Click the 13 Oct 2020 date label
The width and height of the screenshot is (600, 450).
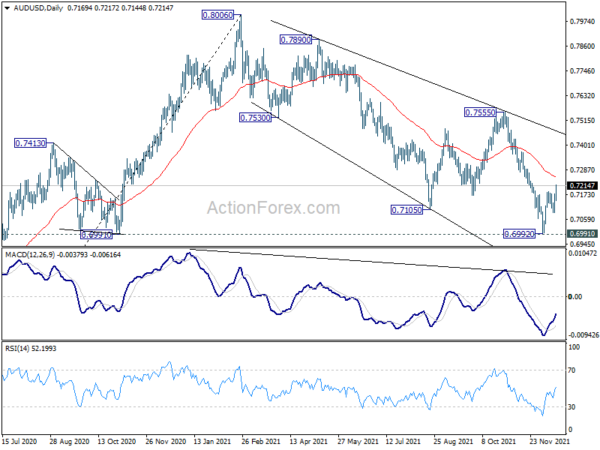pos(117,441)
